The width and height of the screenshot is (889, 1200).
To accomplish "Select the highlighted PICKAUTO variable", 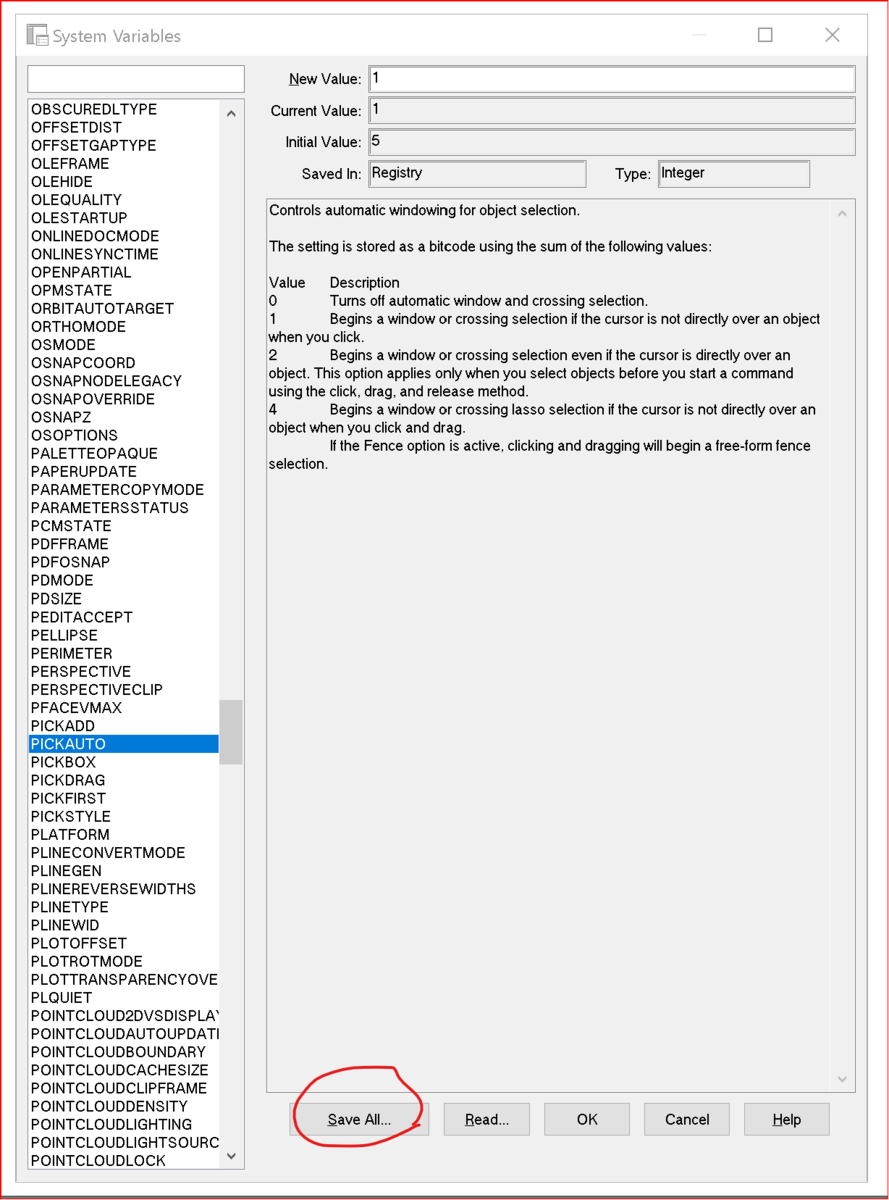I will pyautogui.click(x=124, y=744).
